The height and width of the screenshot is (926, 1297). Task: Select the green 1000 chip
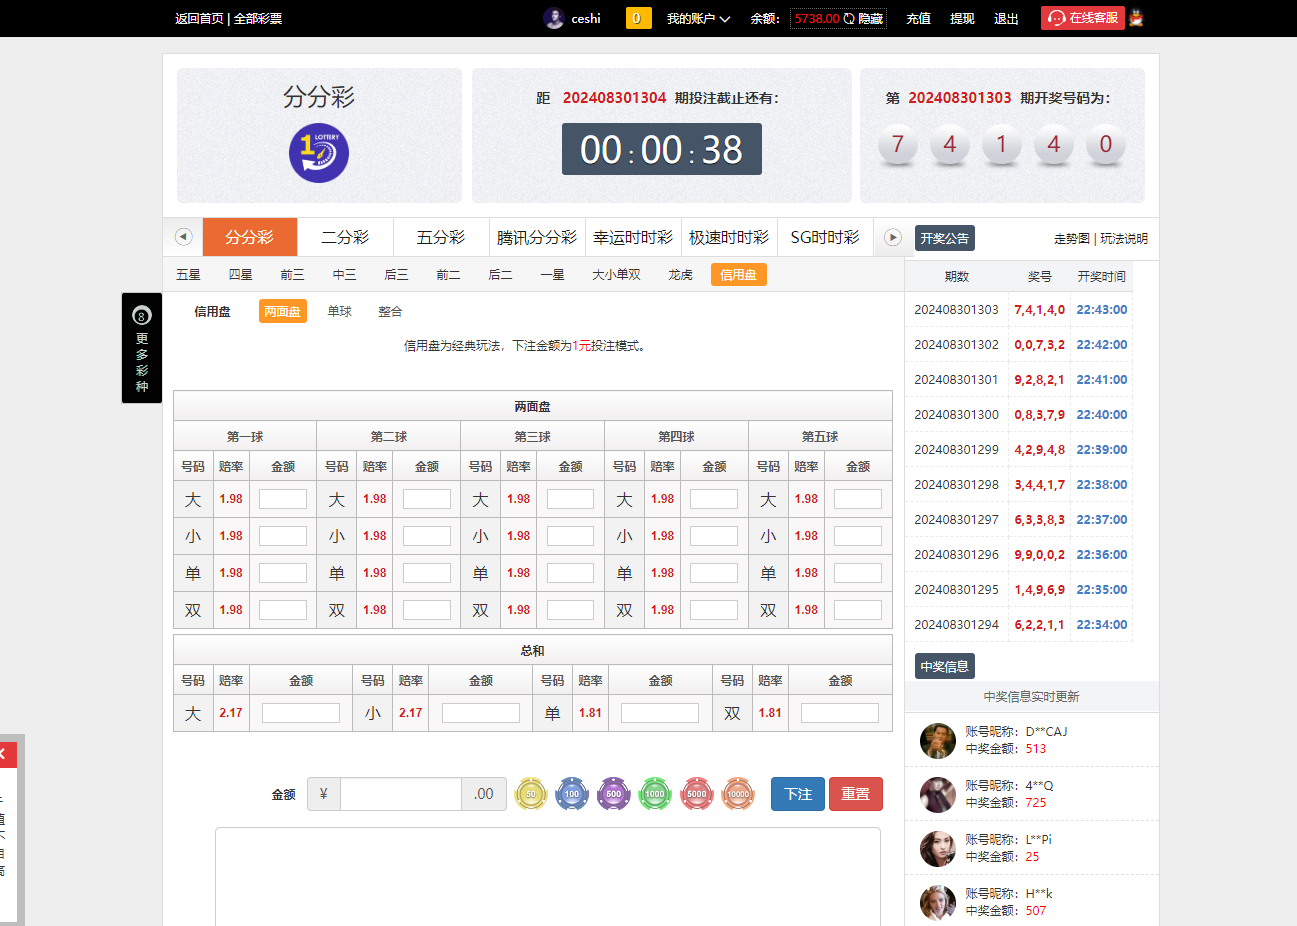[x=654, y=794]
